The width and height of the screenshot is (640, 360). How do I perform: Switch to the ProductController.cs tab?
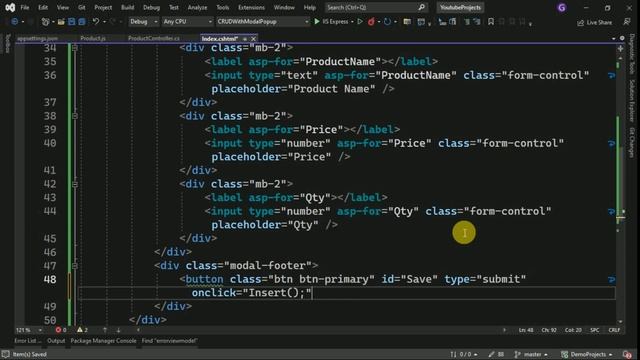pyautogui.click(x=153, y=38)
